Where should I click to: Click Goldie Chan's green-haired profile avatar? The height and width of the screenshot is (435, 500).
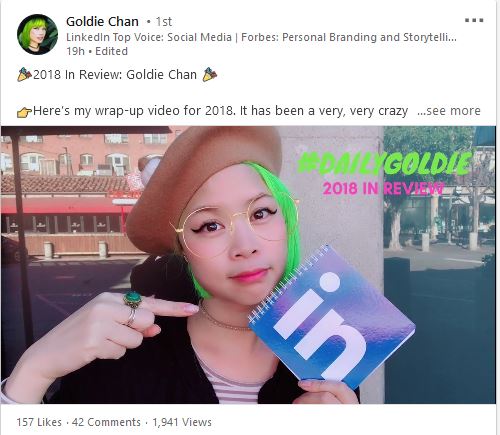pyautogui.click(x=37, y=34)
